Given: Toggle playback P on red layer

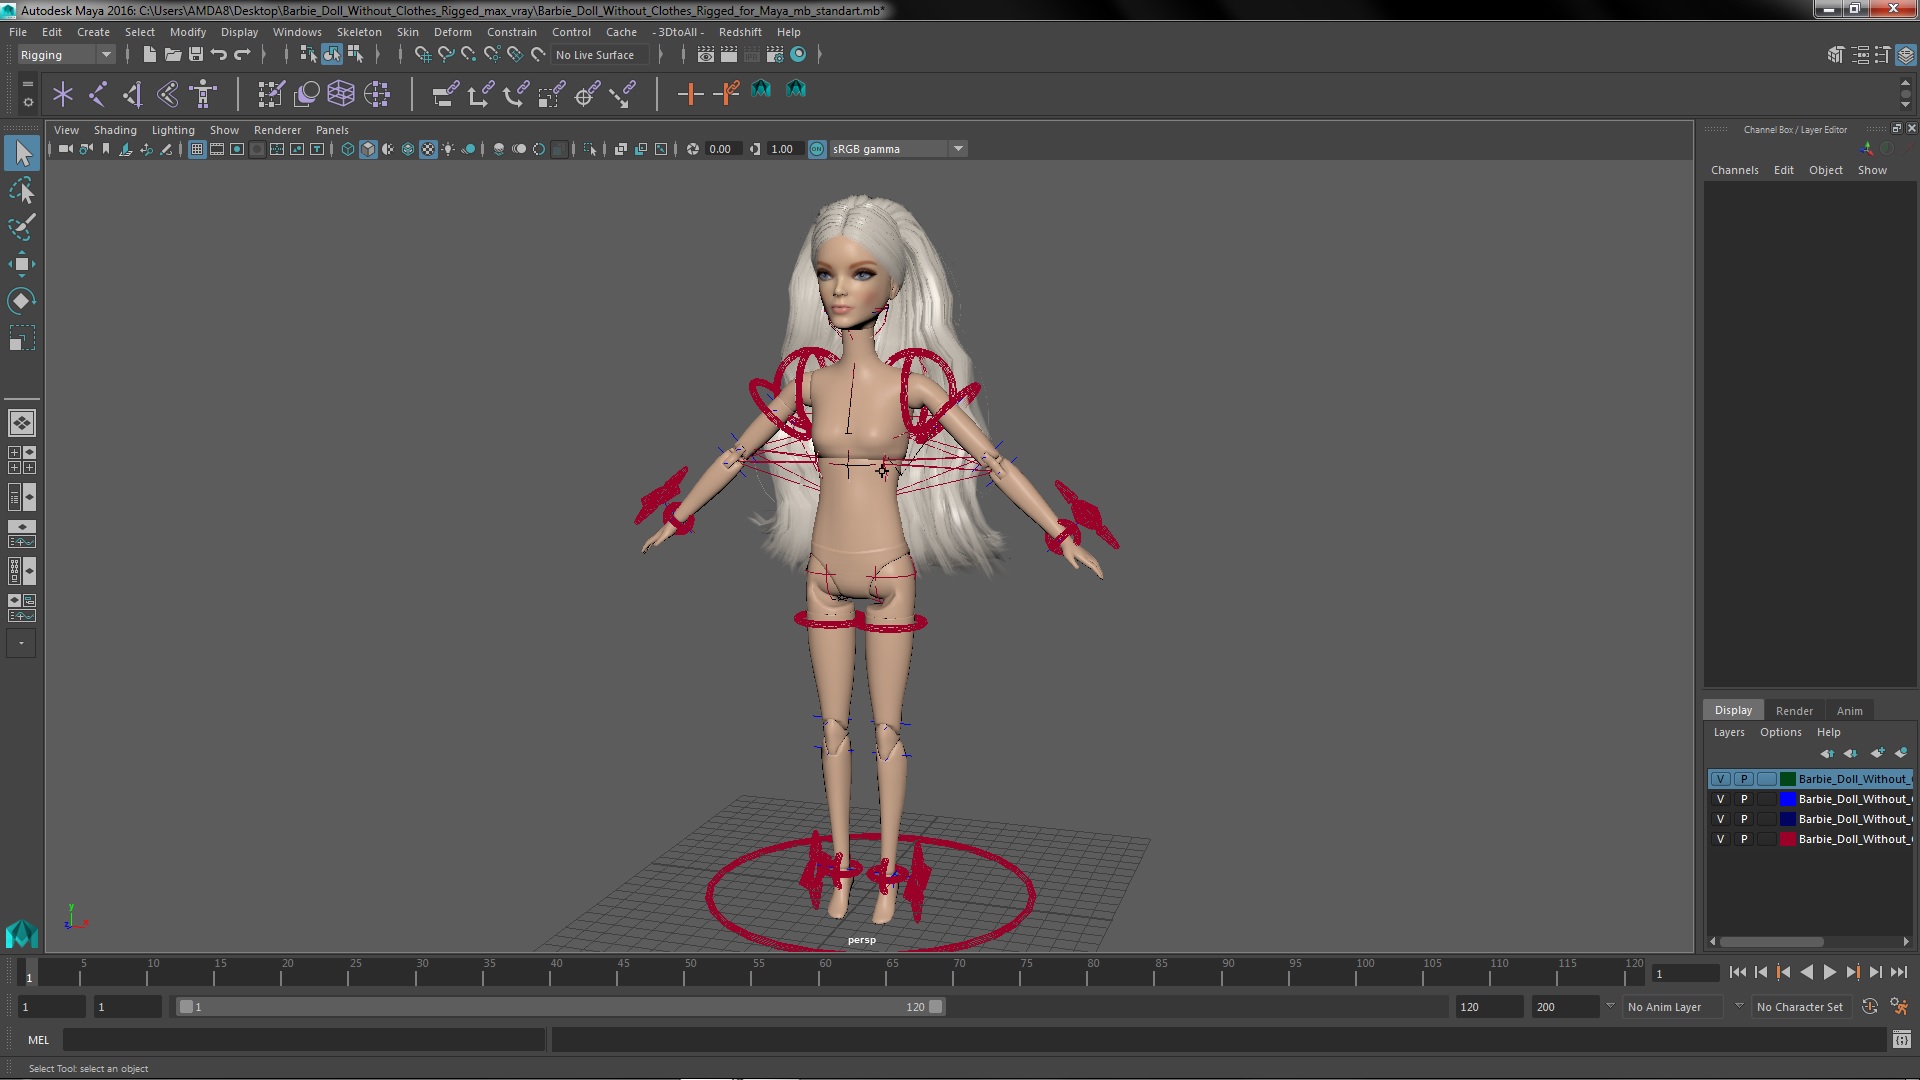Looking at the screenshot, I should (x=1744, y=839).
